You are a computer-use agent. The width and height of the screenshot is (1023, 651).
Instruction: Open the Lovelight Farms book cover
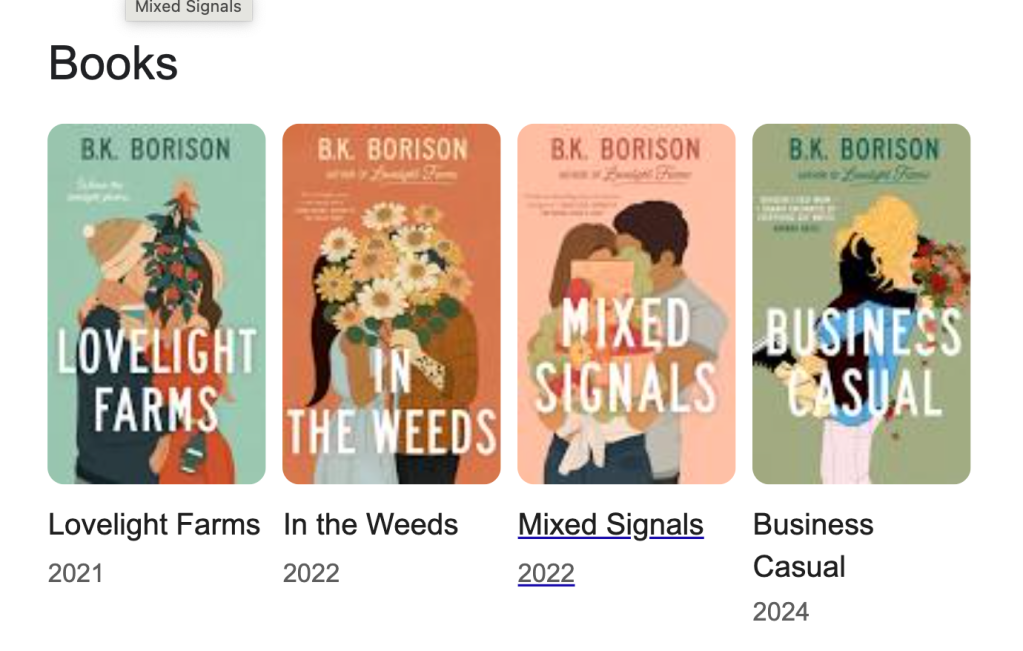coord(156,304)
